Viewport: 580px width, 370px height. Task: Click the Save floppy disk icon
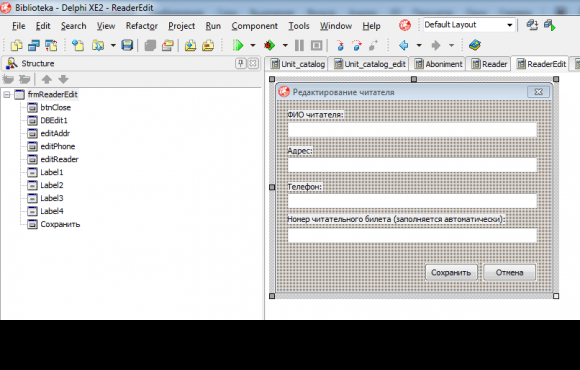(x=127, y=46)
